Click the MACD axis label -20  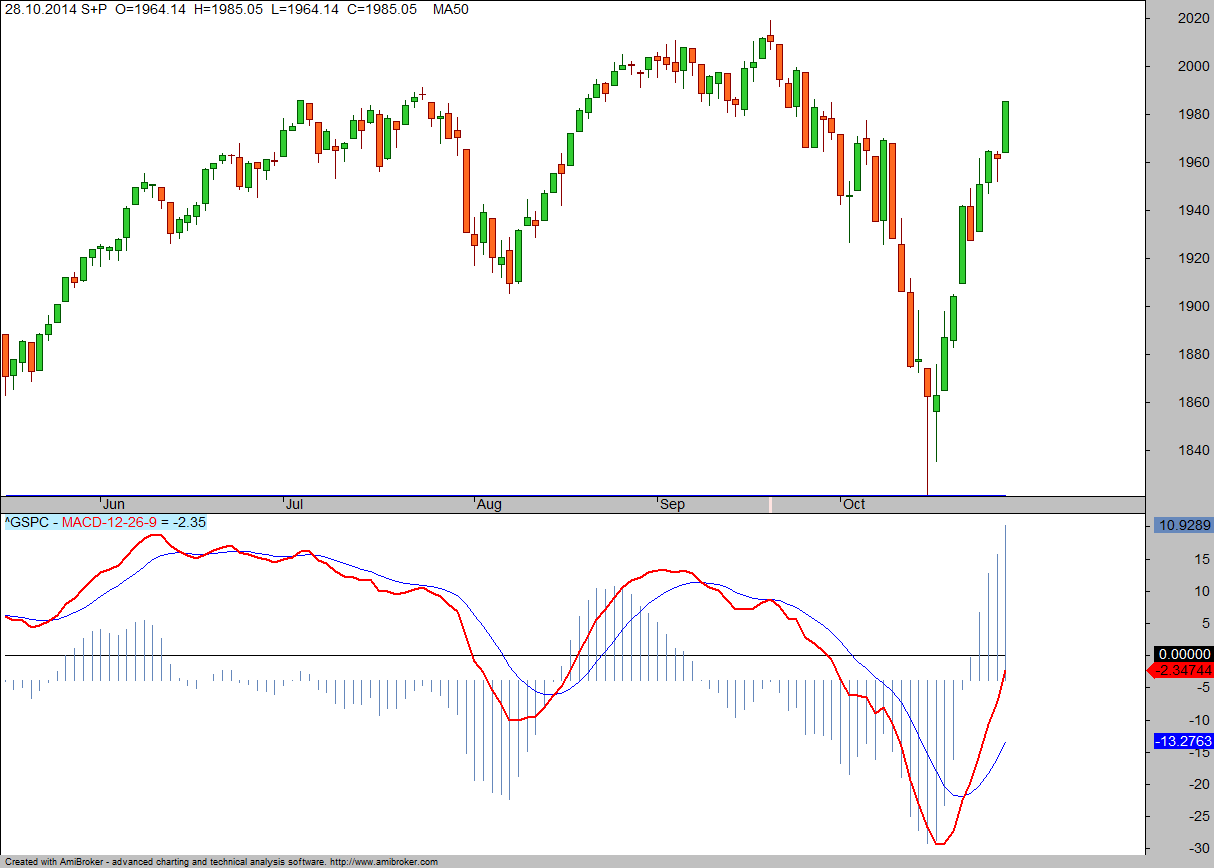[x=1200, y=784]
